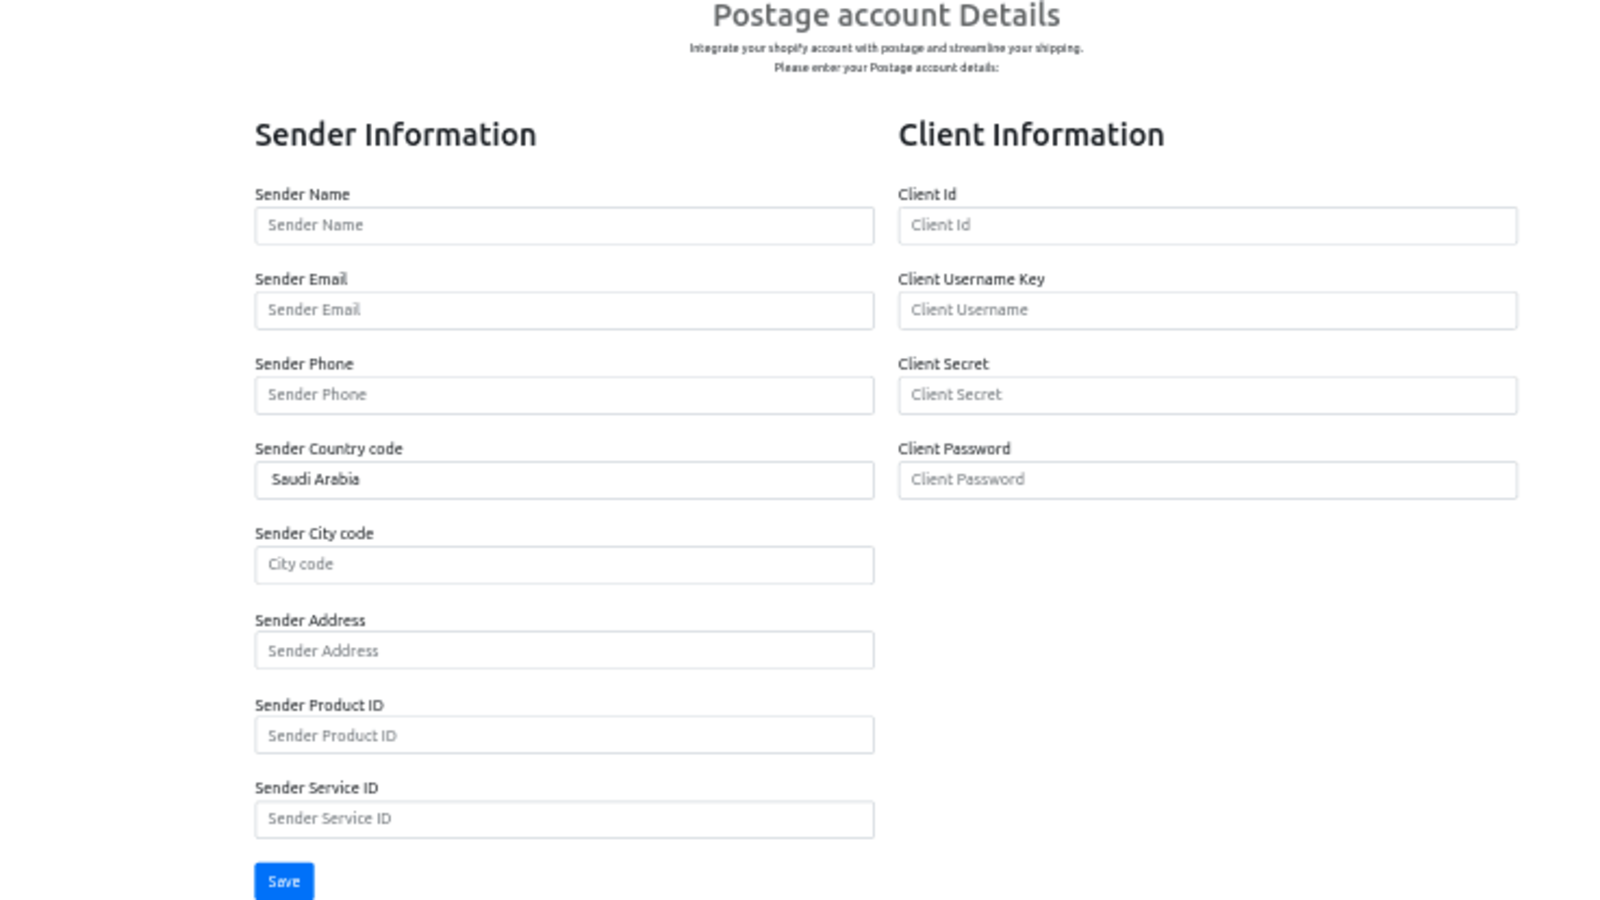This screenshot has height=900, width=1600.
Task: Click the Sender Phone label
Action: (x=304, y=364)
